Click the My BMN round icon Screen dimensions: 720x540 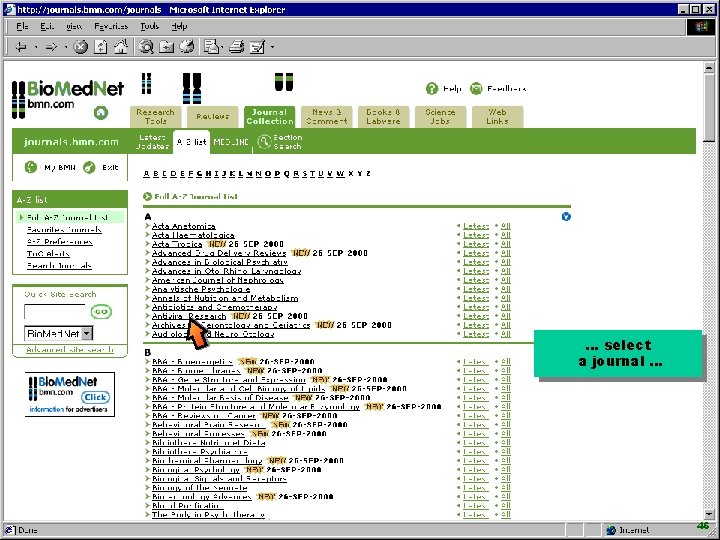click(x=31, y=168)
